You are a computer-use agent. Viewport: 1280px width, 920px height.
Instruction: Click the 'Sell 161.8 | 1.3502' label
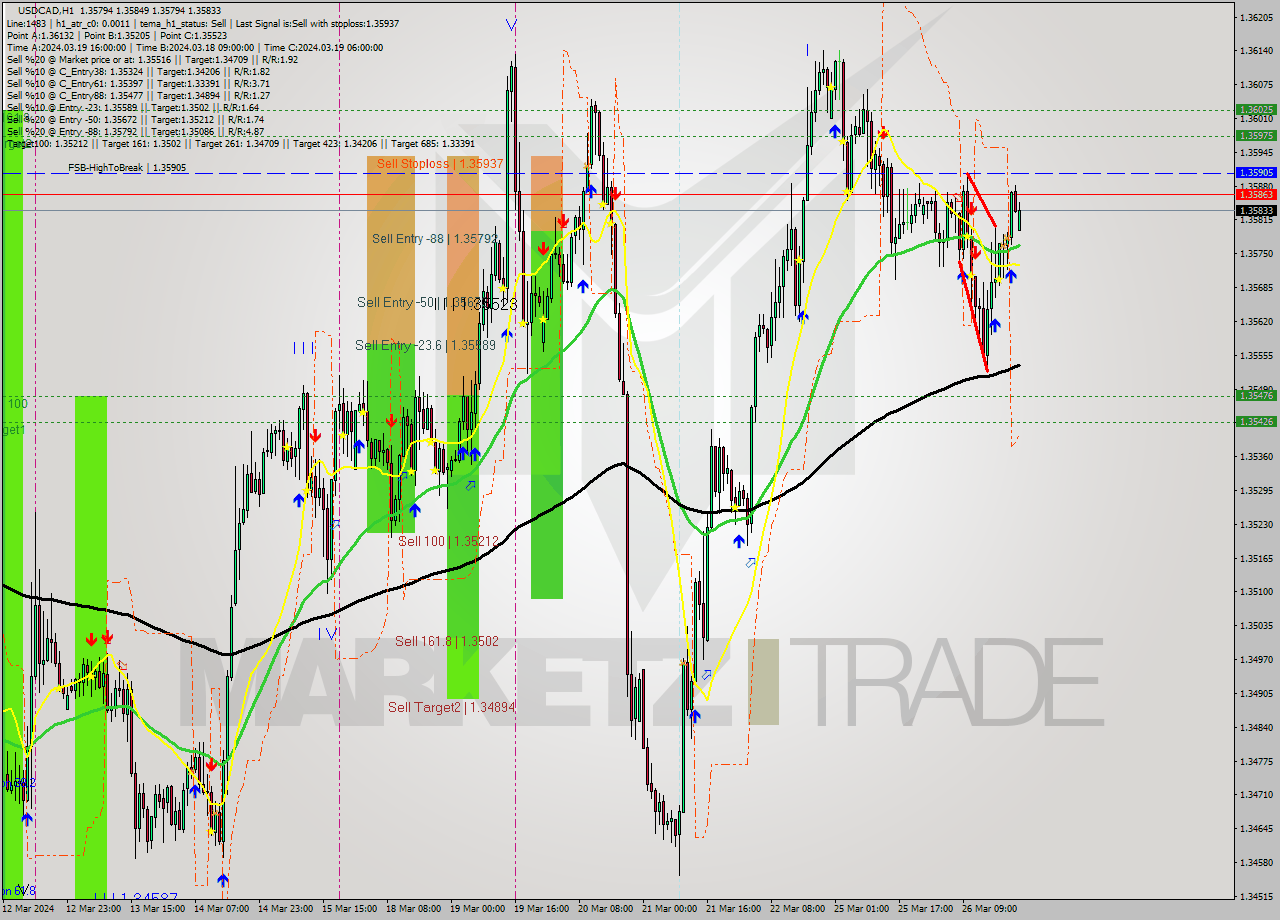click(446, 641)
